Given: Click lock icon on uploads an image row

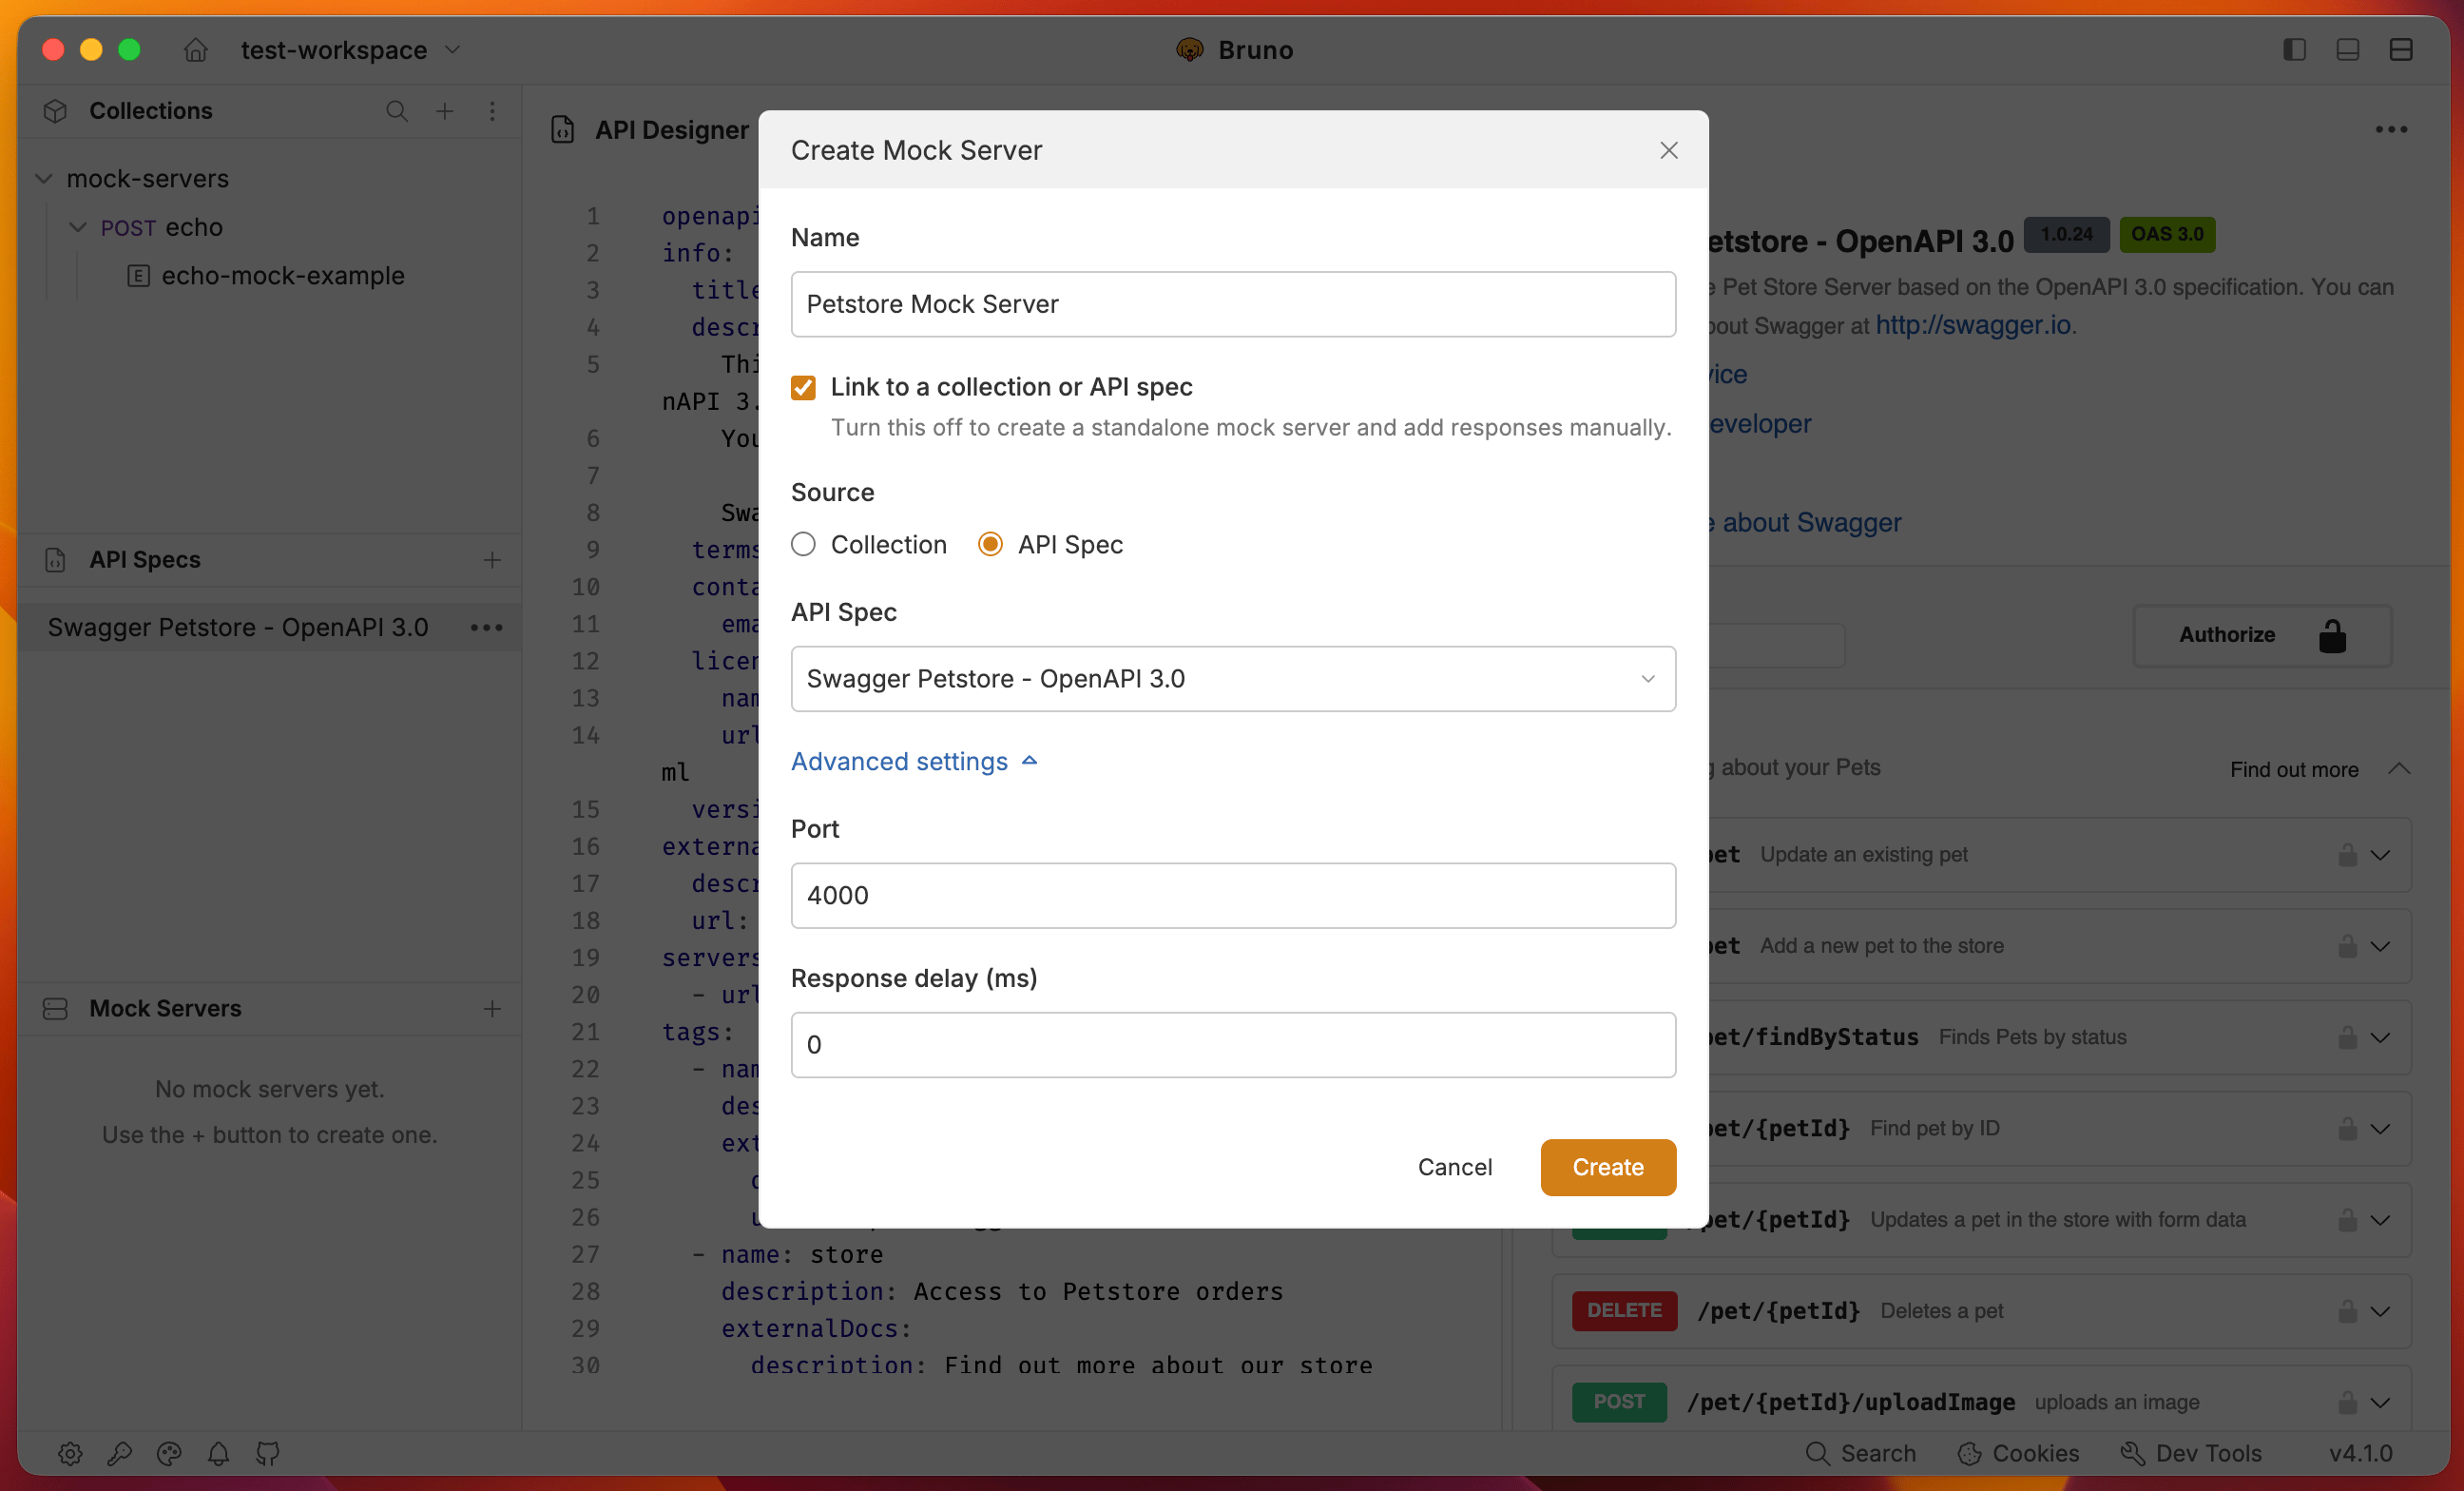Looking at the screenshot, I should (x=2347, y=1403).
